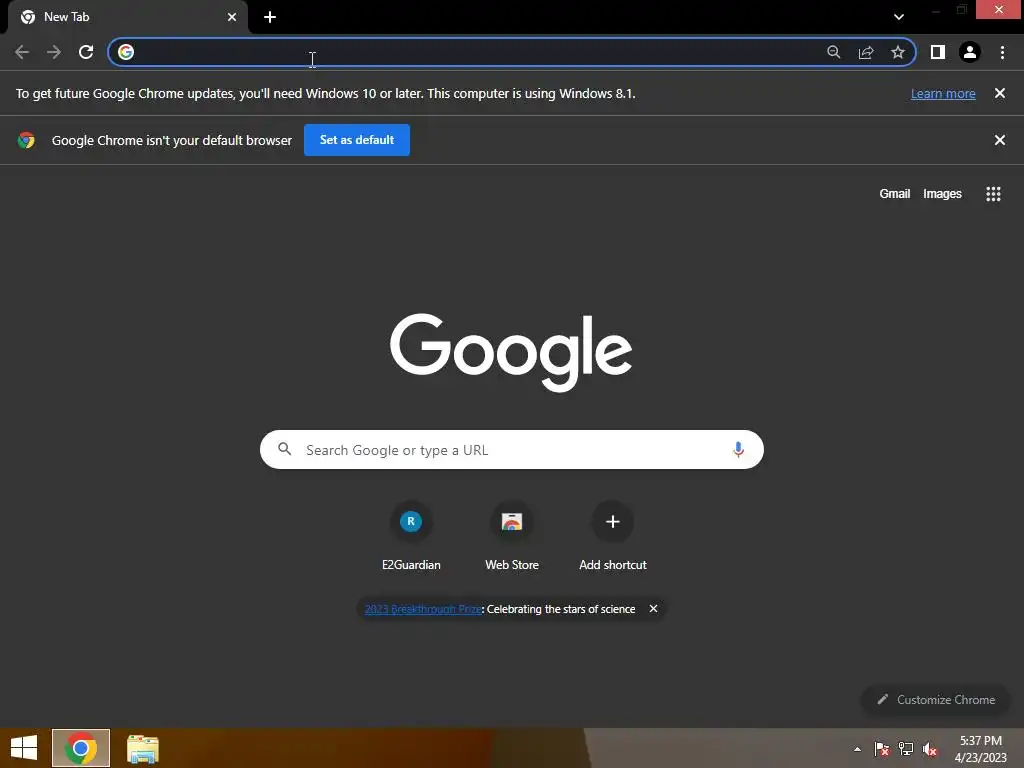Share this page via the share icon

(x=866, y=52)
